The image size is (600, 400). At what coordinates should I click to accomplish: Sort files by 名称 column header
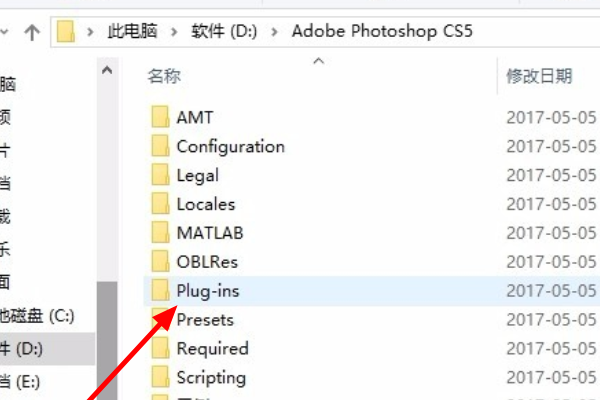[164, 75]
